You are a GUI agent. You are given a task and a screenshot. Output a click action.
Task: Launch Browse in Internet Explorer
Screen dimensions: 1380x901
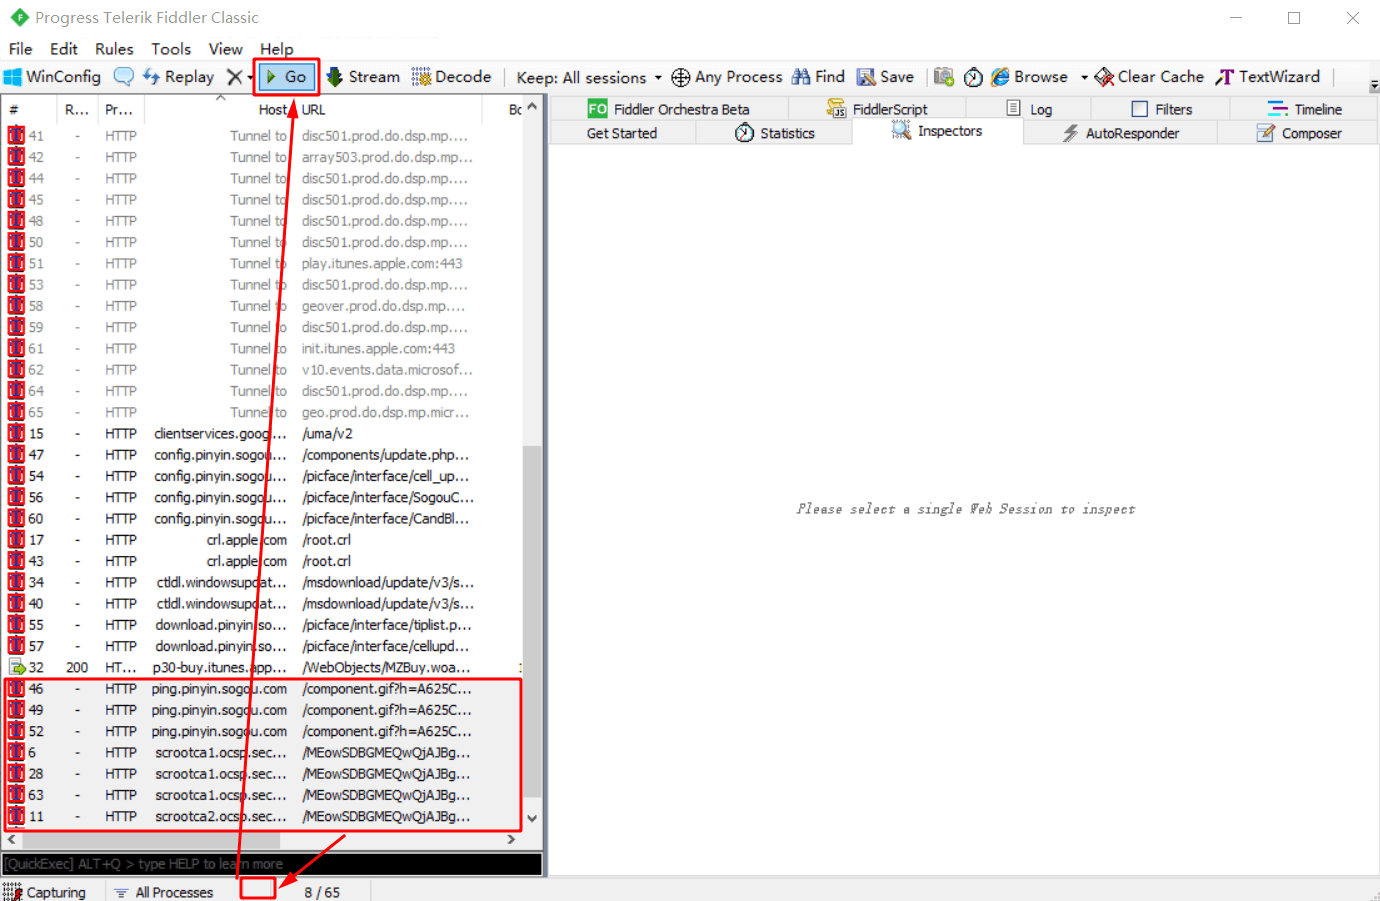click(1029, 77)
